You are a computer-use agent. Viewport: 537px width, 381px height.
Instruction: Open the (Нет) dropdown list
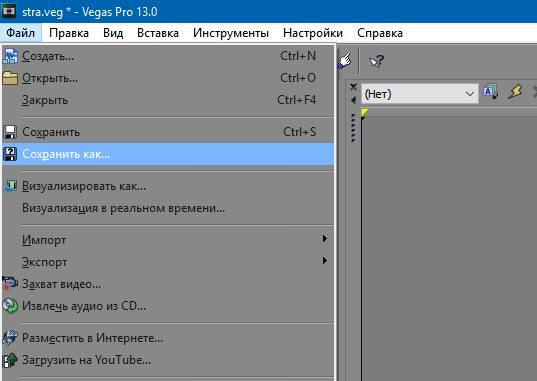tap(420, 94)
